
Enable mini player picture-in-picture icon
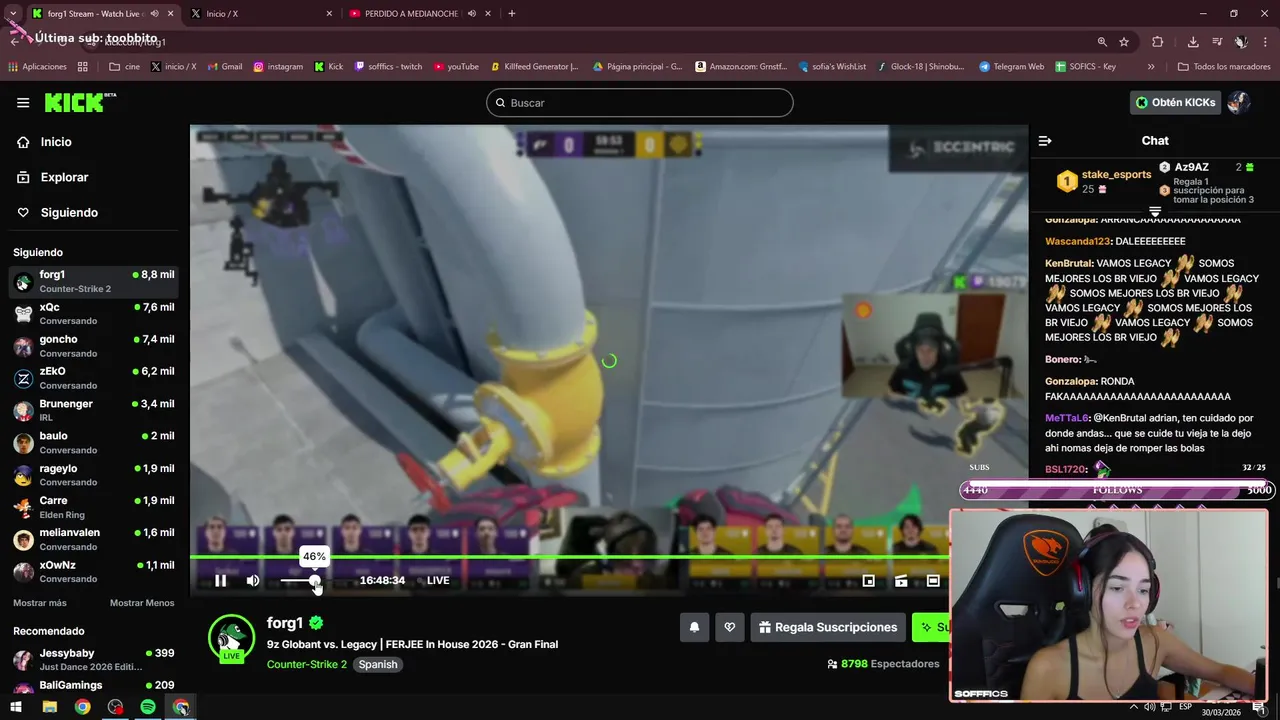869,580
